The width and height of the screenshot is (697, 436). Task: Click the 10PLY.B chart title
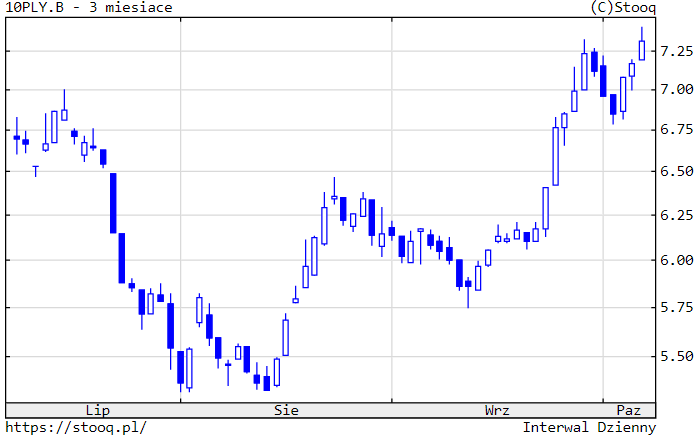(88, 8)
